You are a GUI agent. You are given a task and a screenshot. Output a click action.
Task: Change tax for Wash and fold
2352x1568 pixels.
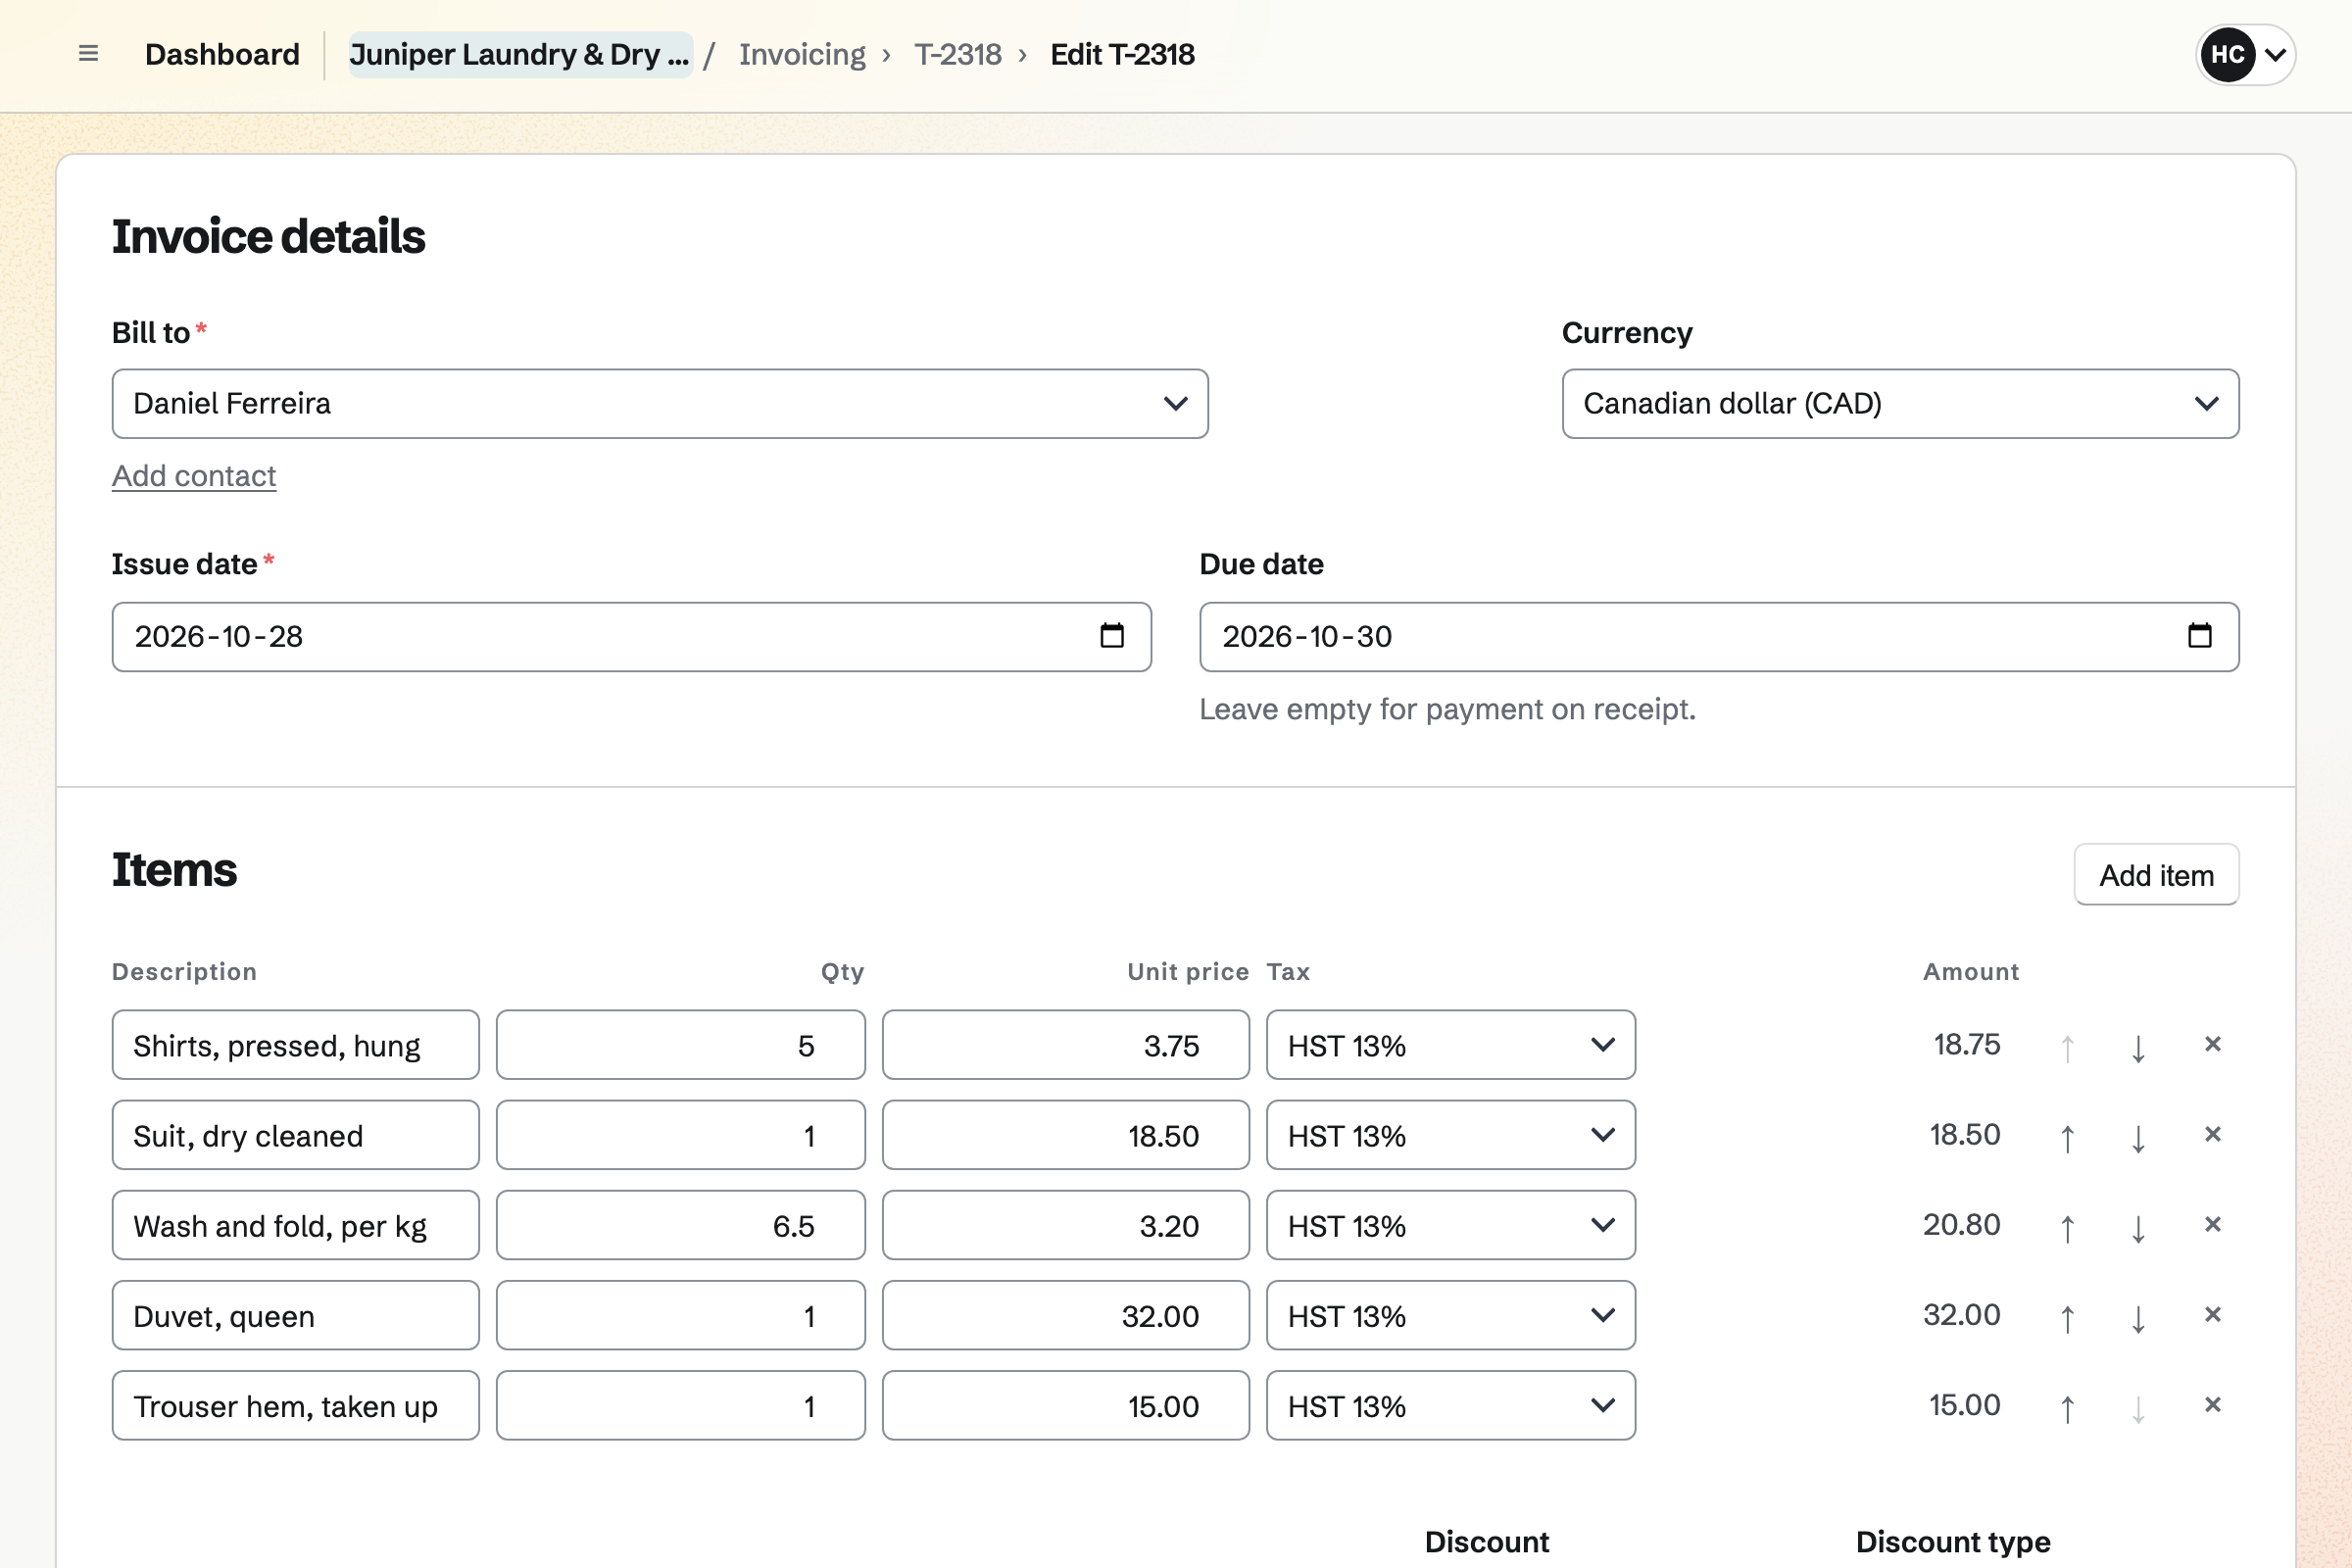pos(1450,1225)
